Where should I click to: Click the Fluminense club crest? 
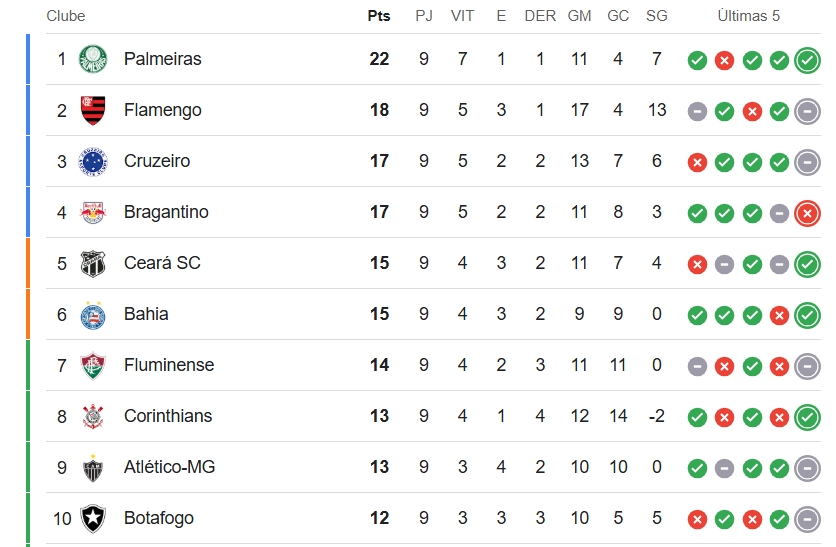pyautogui.click(x=93, y=366)
